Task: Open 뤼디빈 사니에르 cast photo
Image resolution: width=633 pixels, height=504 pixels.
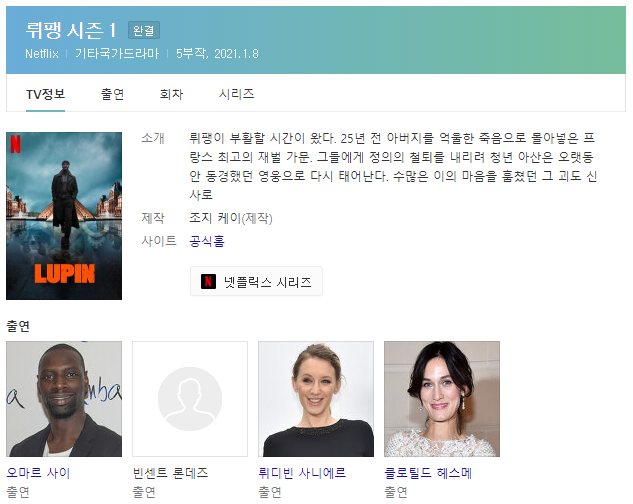Action: [316, 399]
